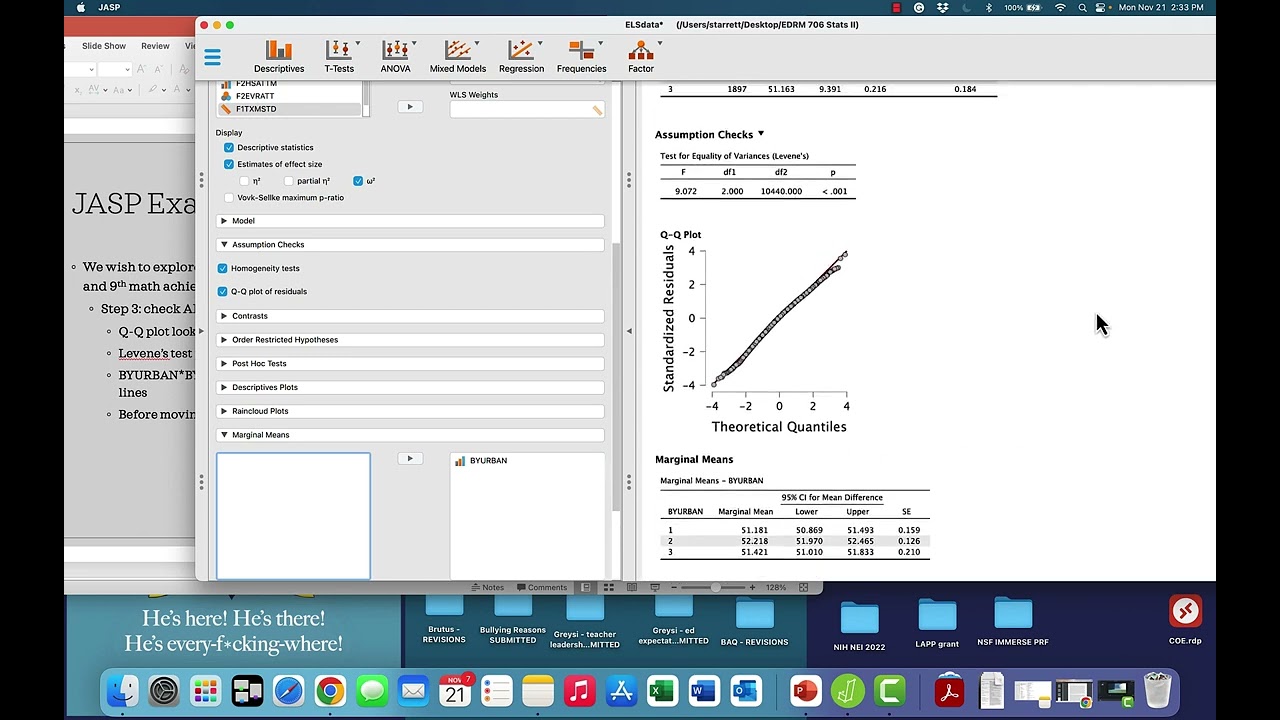1280x720 pixels.
Task: Enable the partial η² checkbox
Action: coord(288,181)
